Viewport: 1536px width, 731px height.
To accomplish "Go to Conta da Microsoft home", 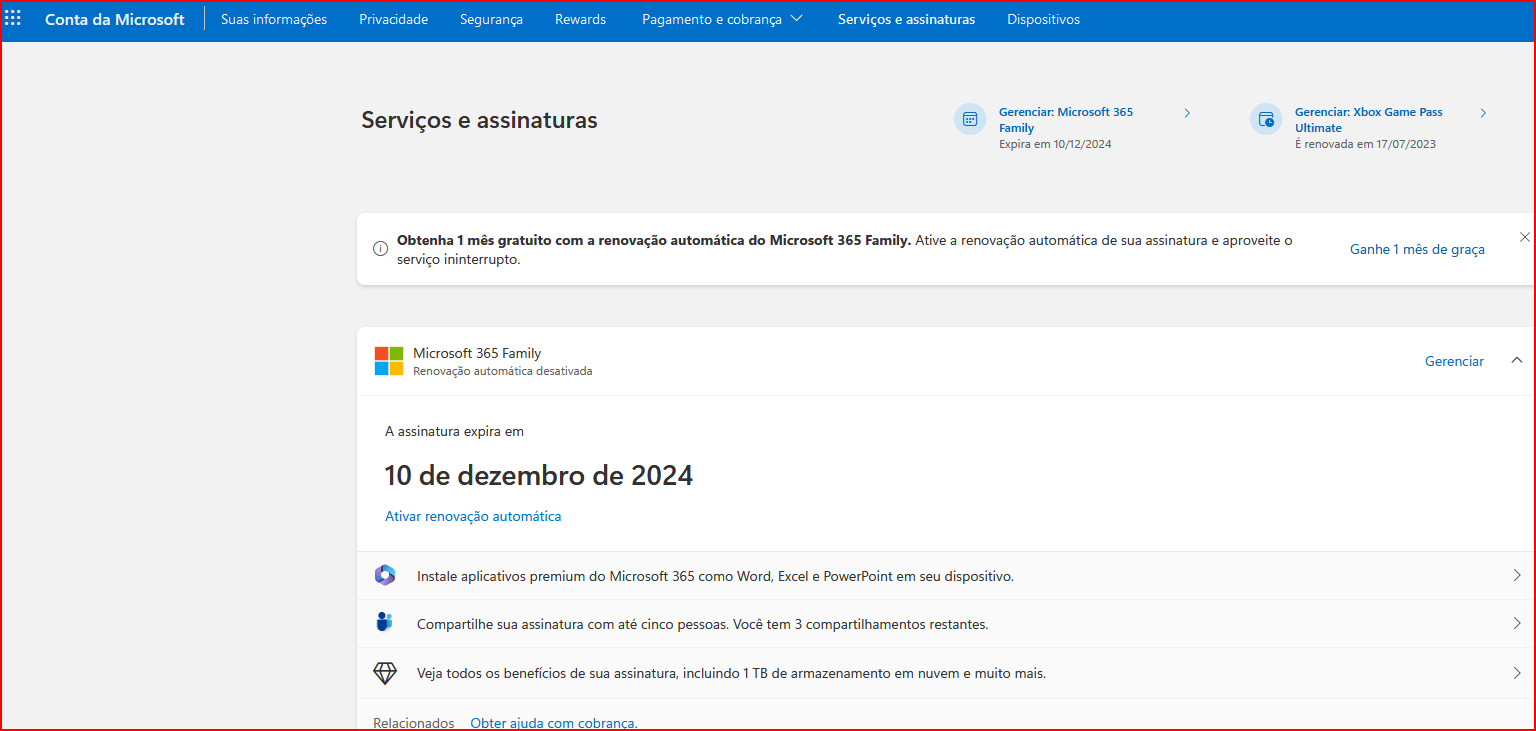I will 115,19.
